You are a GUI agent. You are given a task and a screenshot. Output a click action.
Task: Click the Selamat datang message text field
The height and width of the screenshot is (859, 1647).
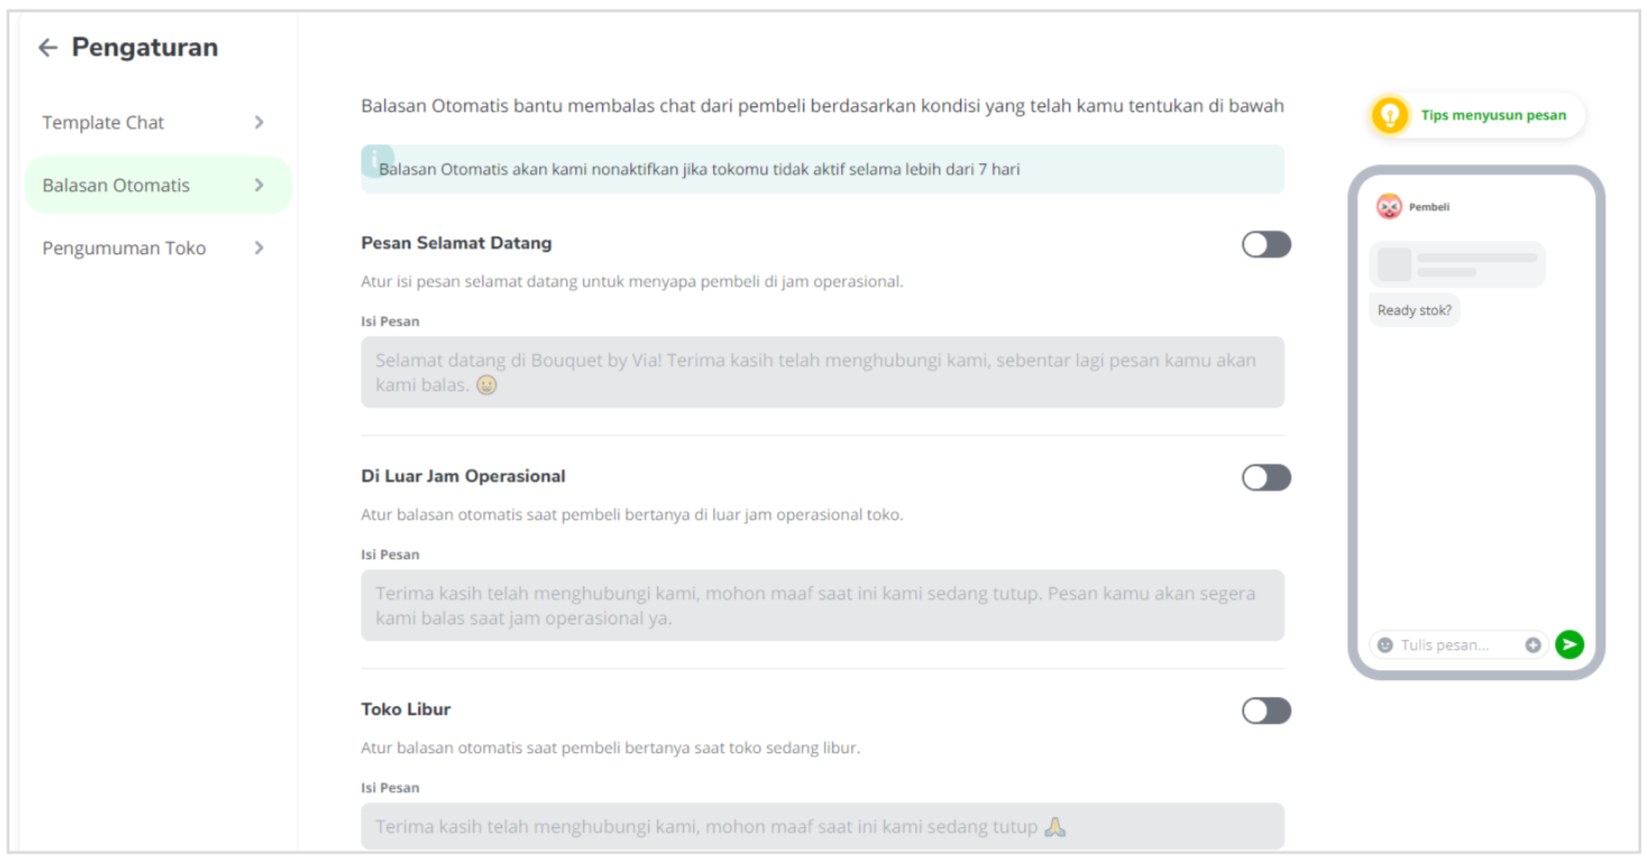coord(822,372)
